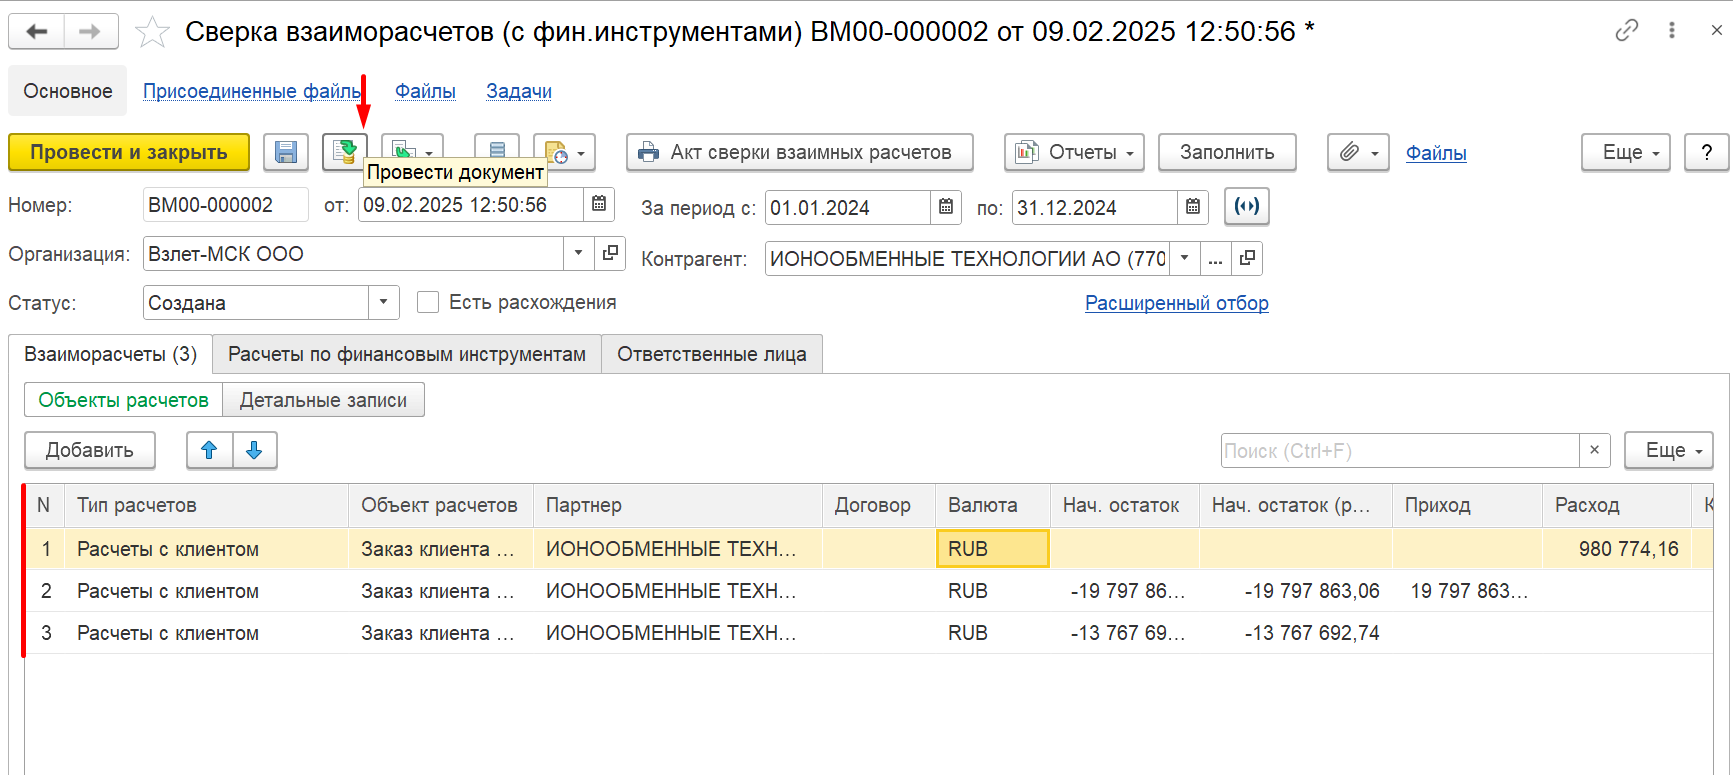This screenshot has height=775, width=1733.
Task: Move the row down with the blue arrow
Action: click(254, 450)
